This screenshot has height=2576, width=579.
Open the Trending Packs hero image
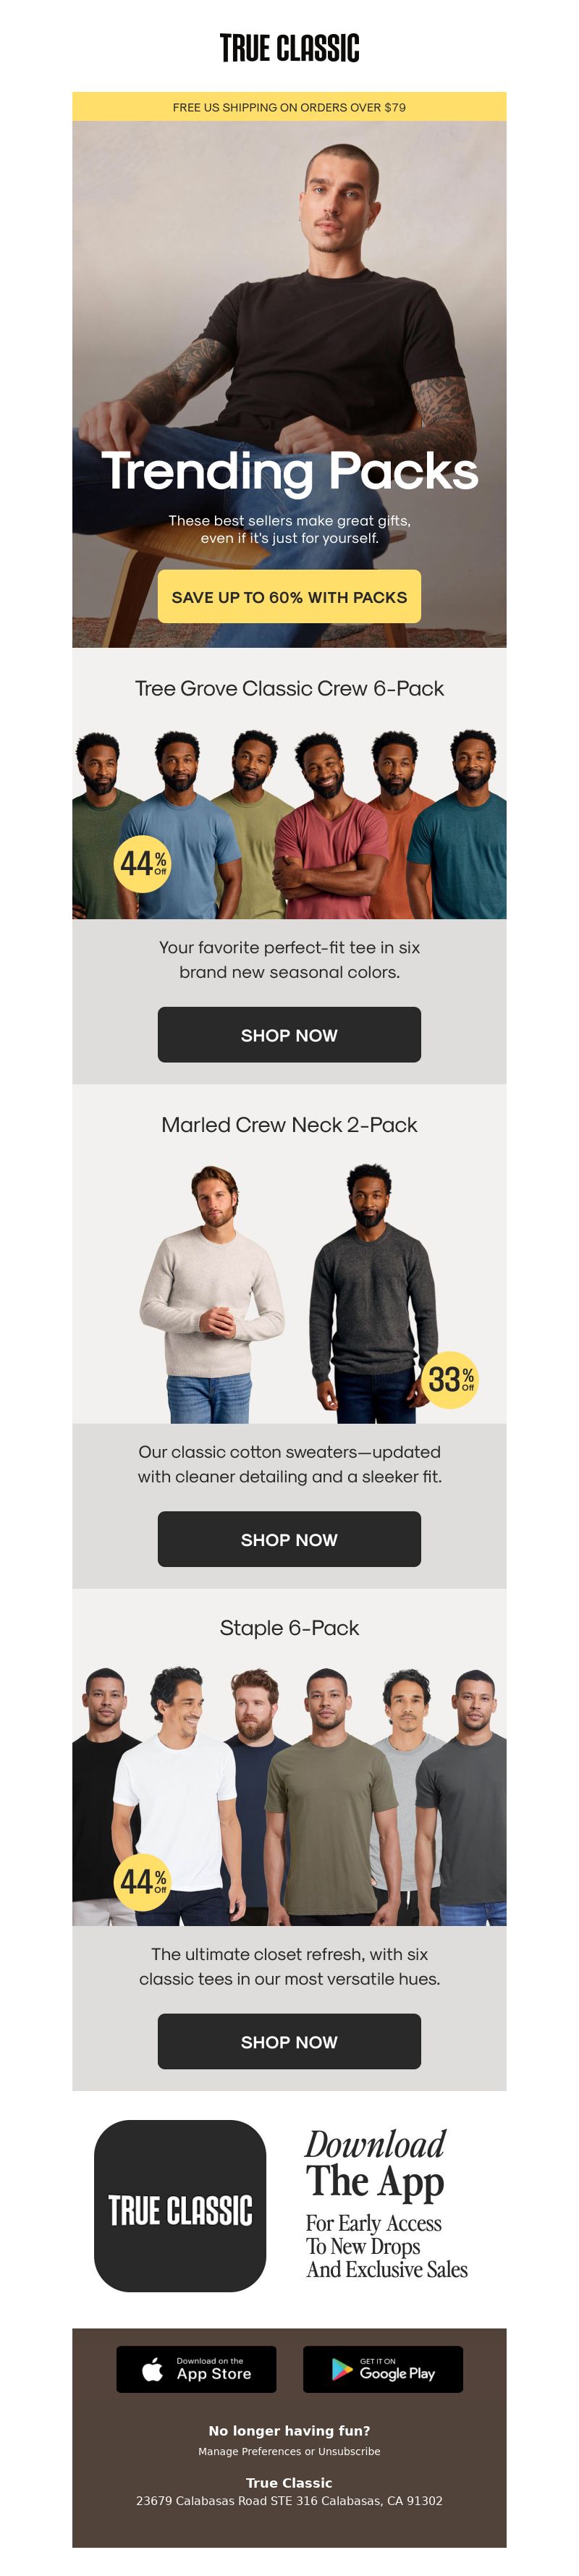coord(289,384)
